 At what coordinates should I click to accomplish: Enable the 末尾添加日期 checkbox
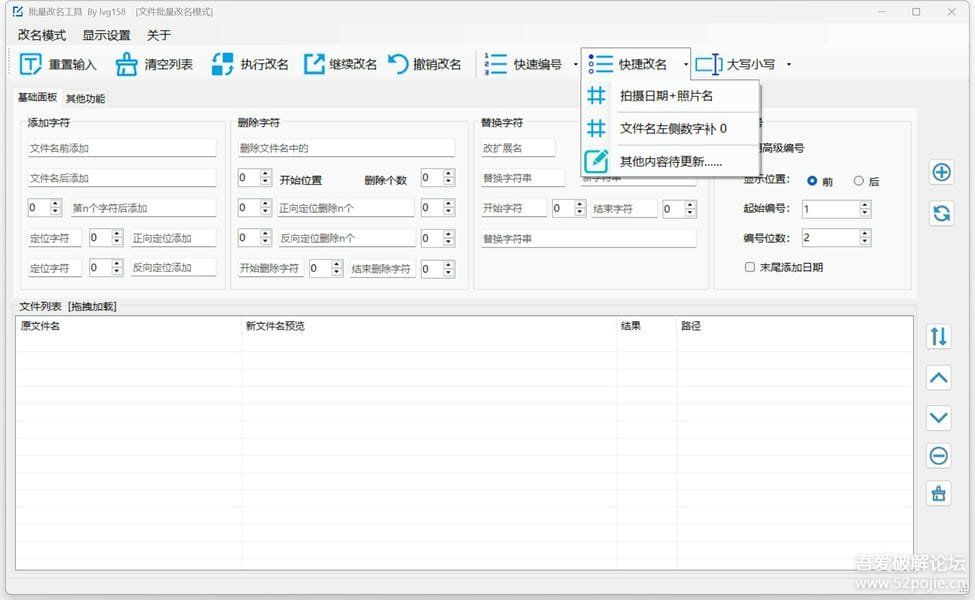coord(749,265)
